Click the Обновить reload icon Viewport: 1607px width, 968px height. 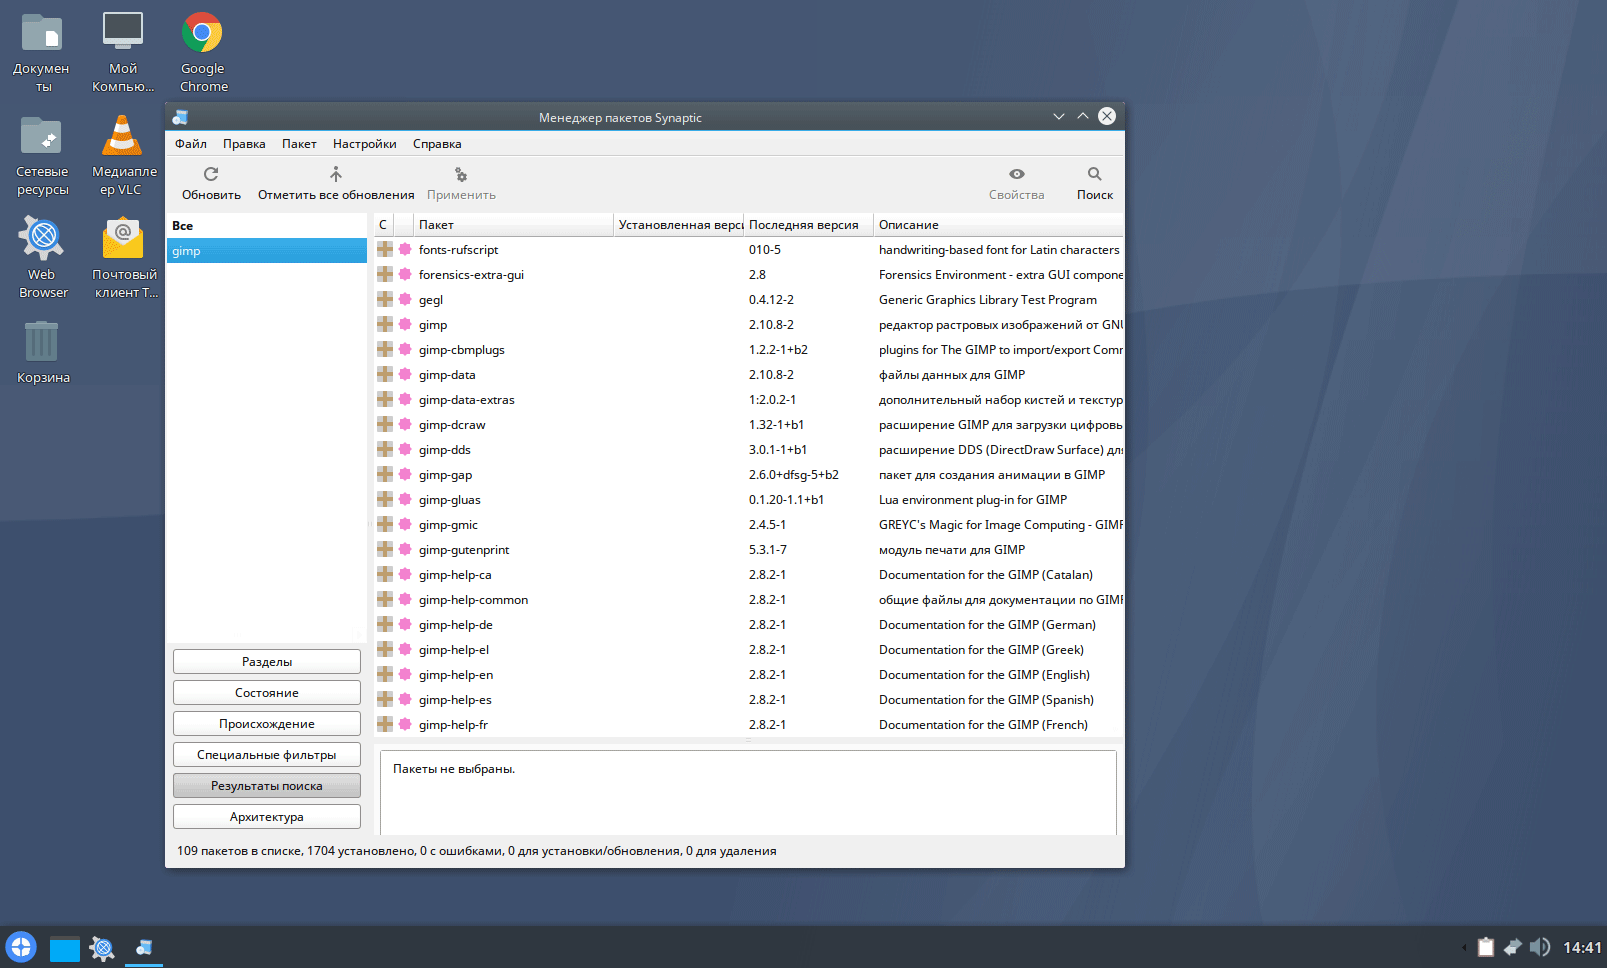[x=211, y=174]
